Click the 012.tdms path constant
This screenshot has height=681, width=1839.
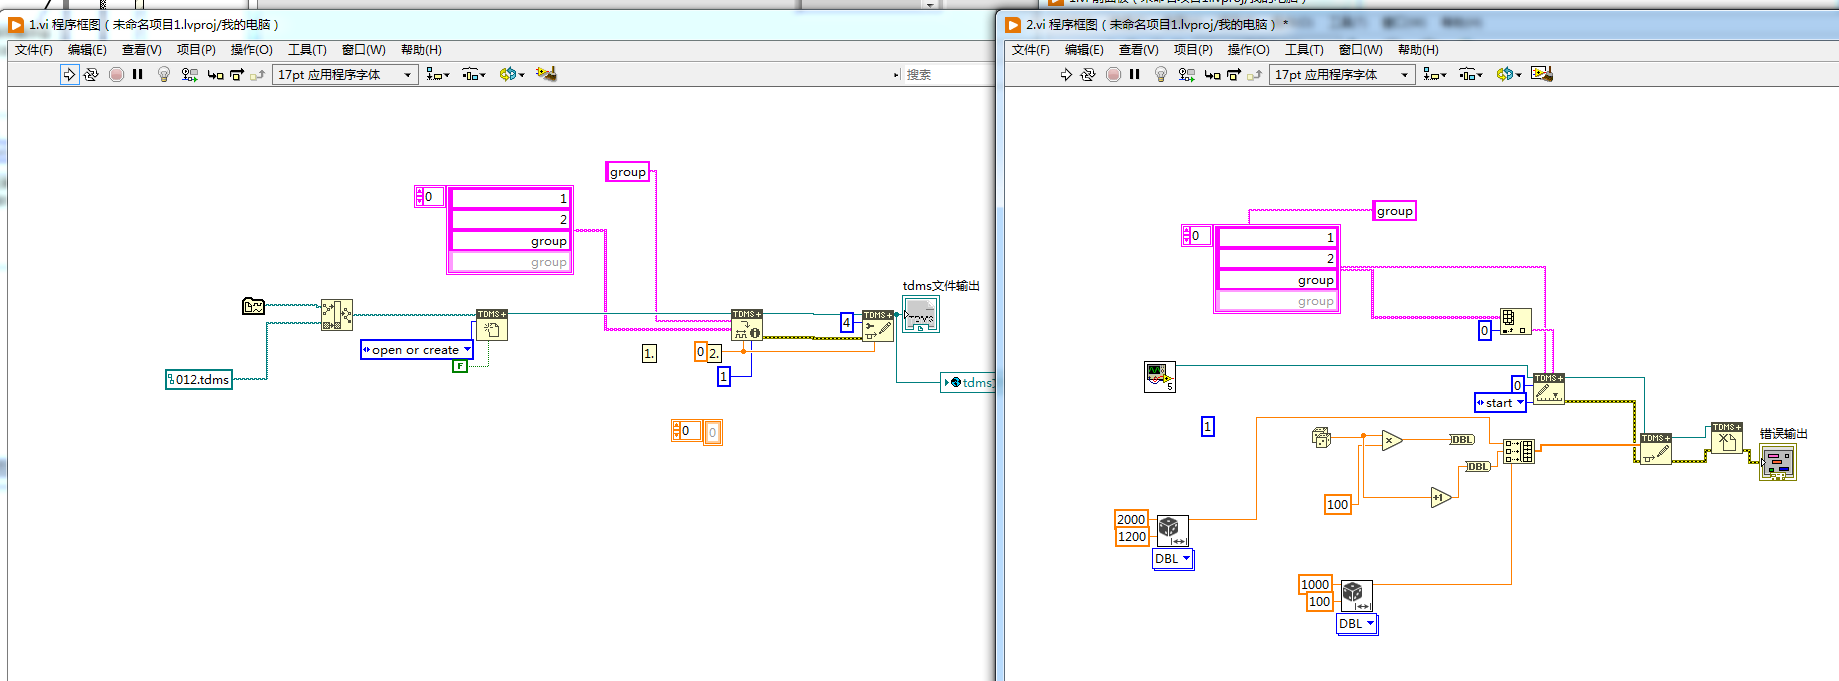coord(199,380)
